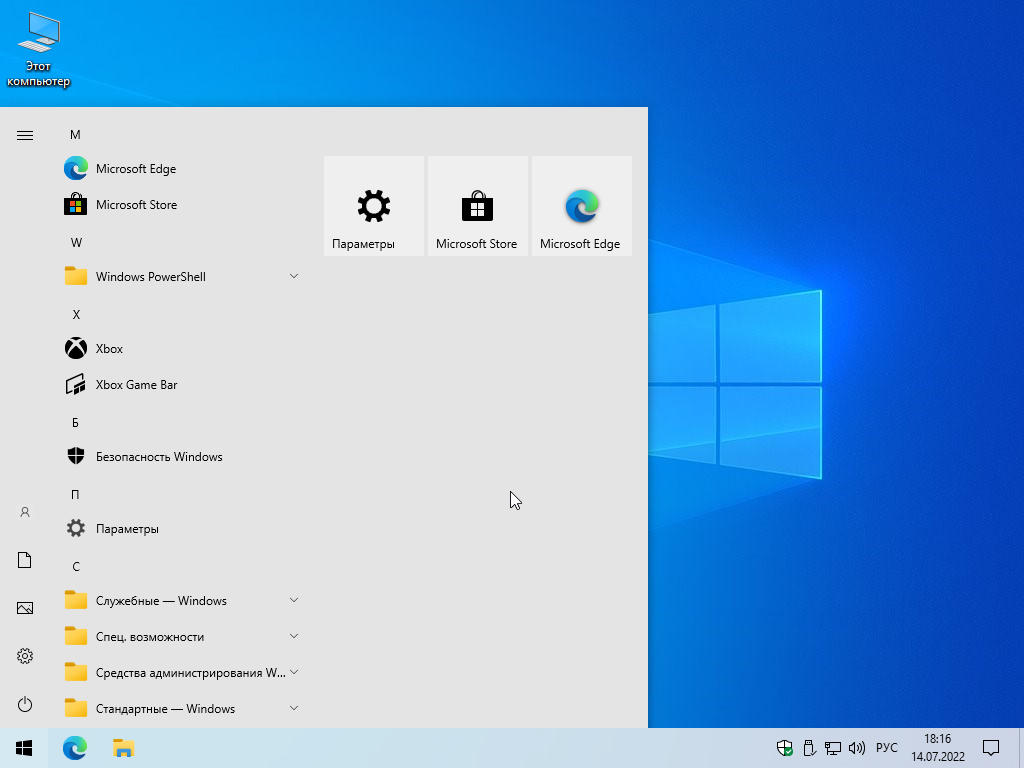The image size is (1024, 768).
Task: Open the Microsoft Store tile
Action: point(477,206)
